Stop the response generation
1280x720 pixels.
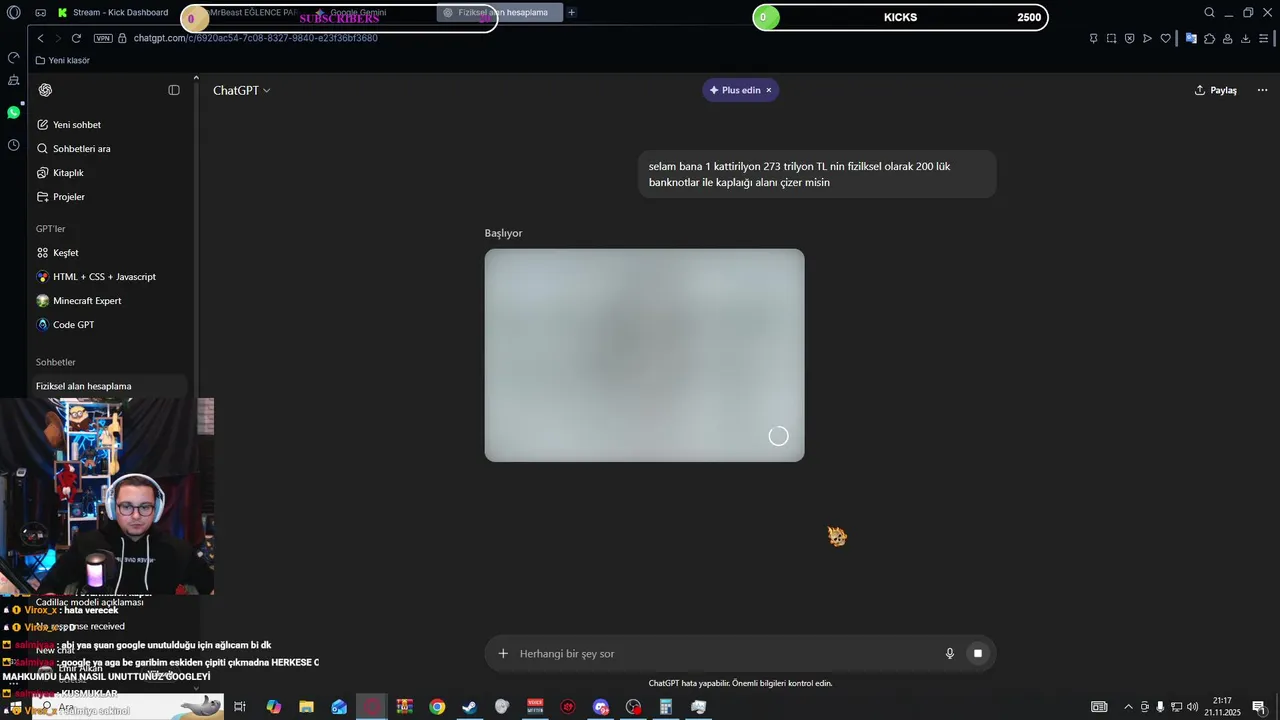pyautogui.click(x=978, y=653)
